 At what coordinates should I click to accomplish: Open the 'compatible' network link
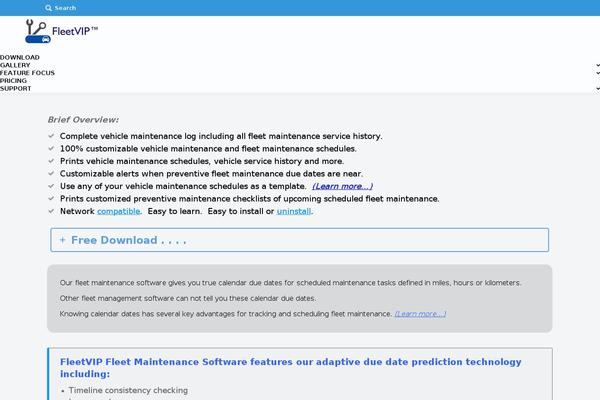(119, 211)
